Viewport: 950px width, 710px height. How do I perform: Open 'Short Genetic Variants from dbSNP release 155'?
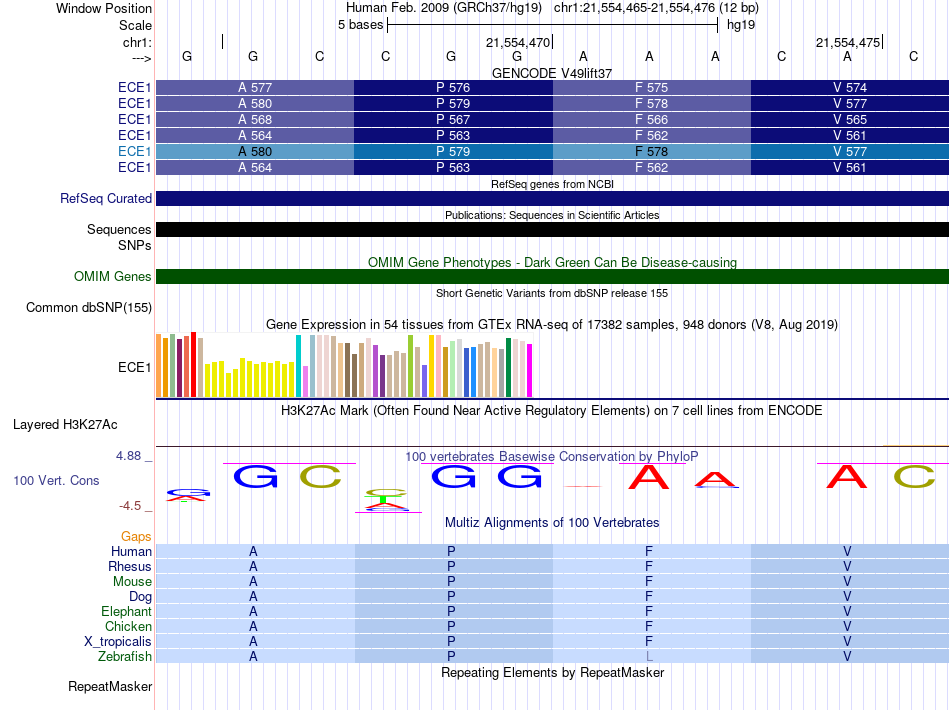pyautogui.click(x=552, y=293)
